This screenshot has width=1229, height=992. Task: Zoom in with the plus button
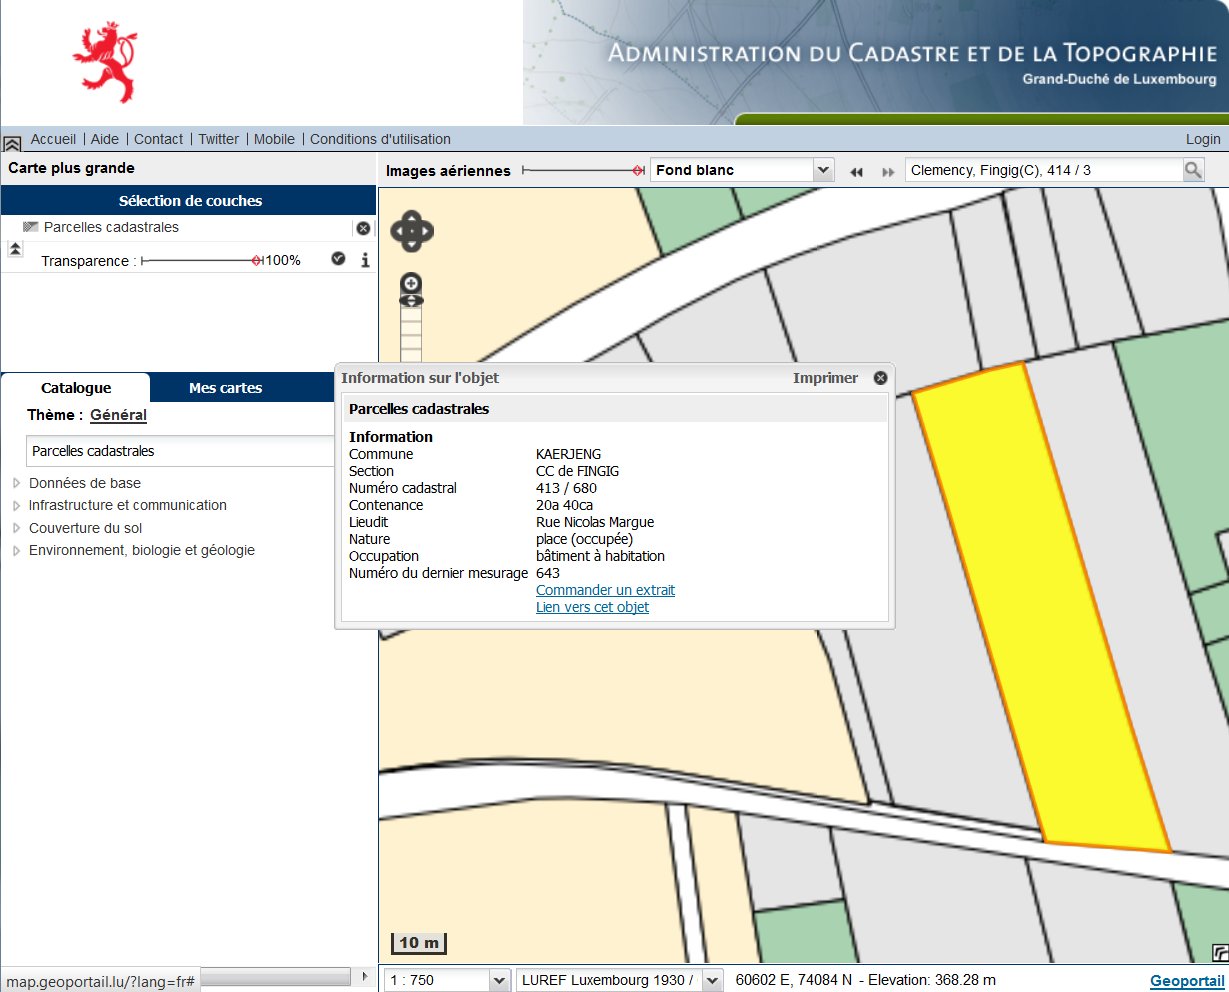411,283
